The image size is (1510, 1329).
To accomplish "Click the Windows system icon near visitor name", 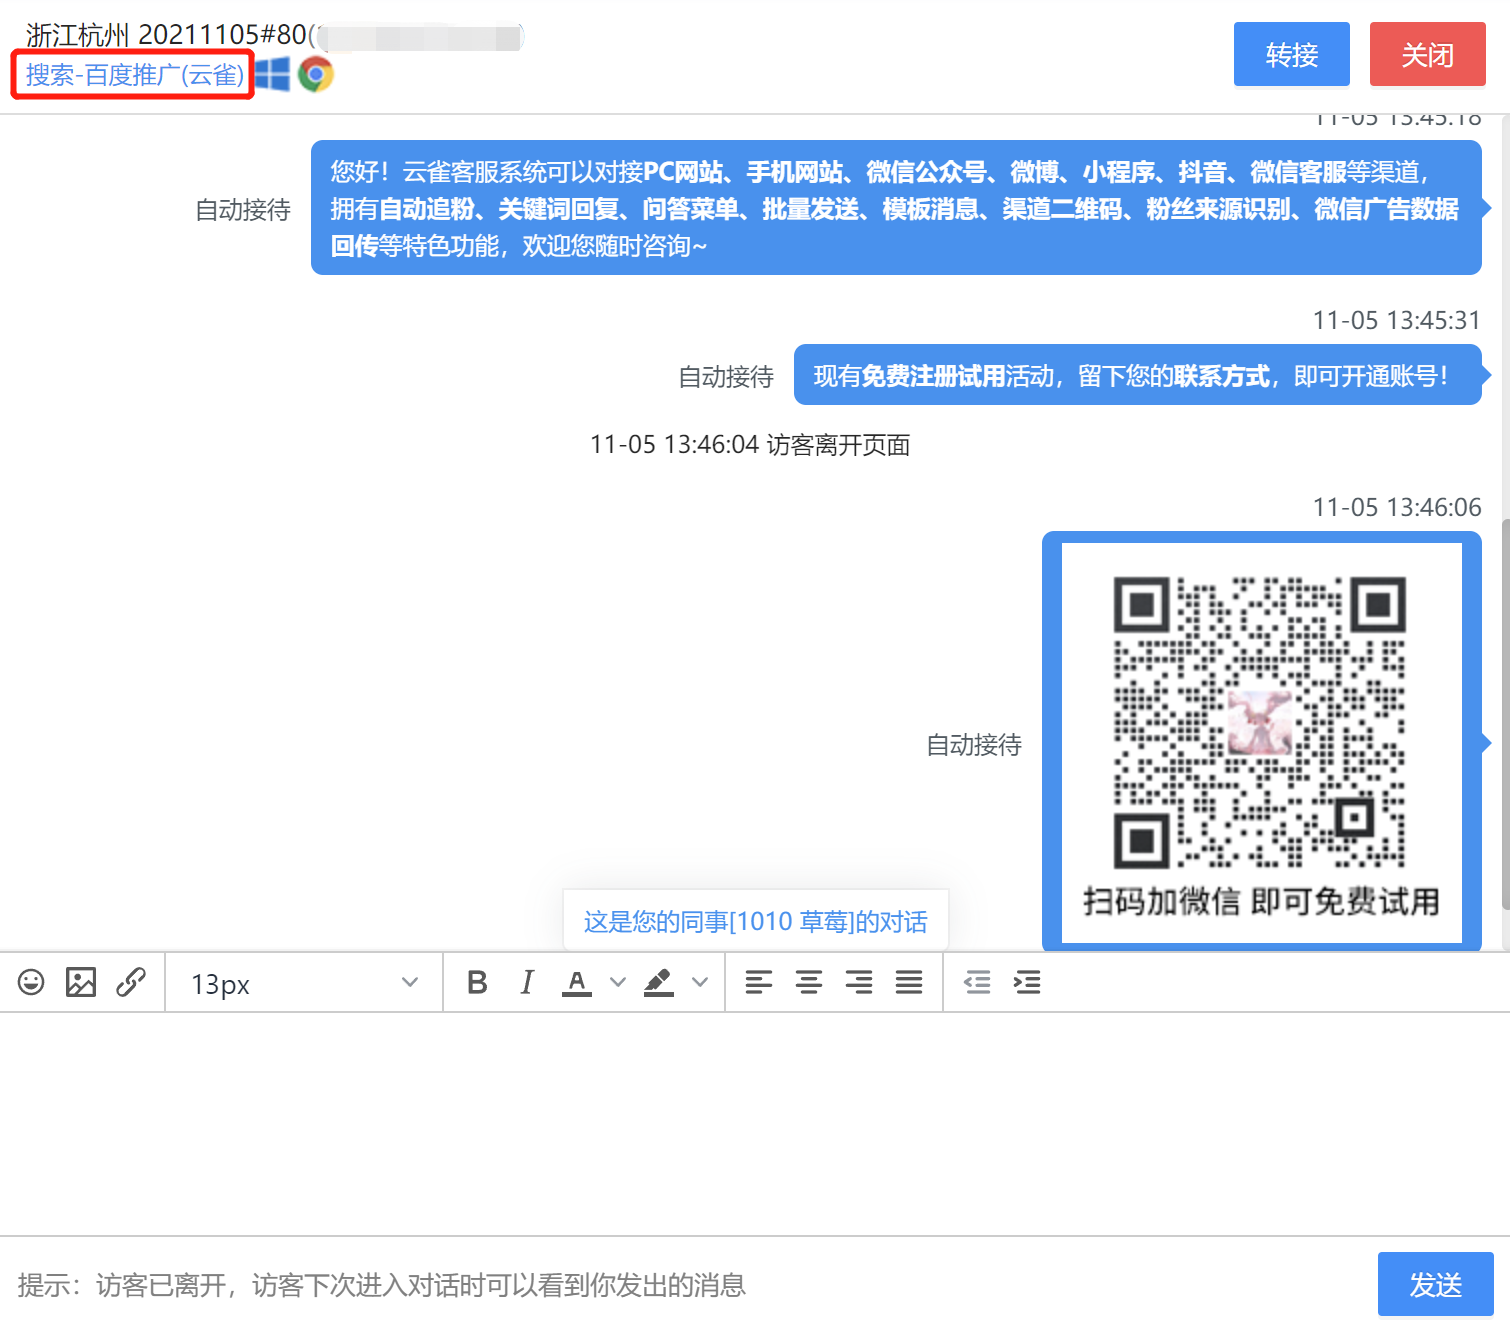I will [273, 74].
